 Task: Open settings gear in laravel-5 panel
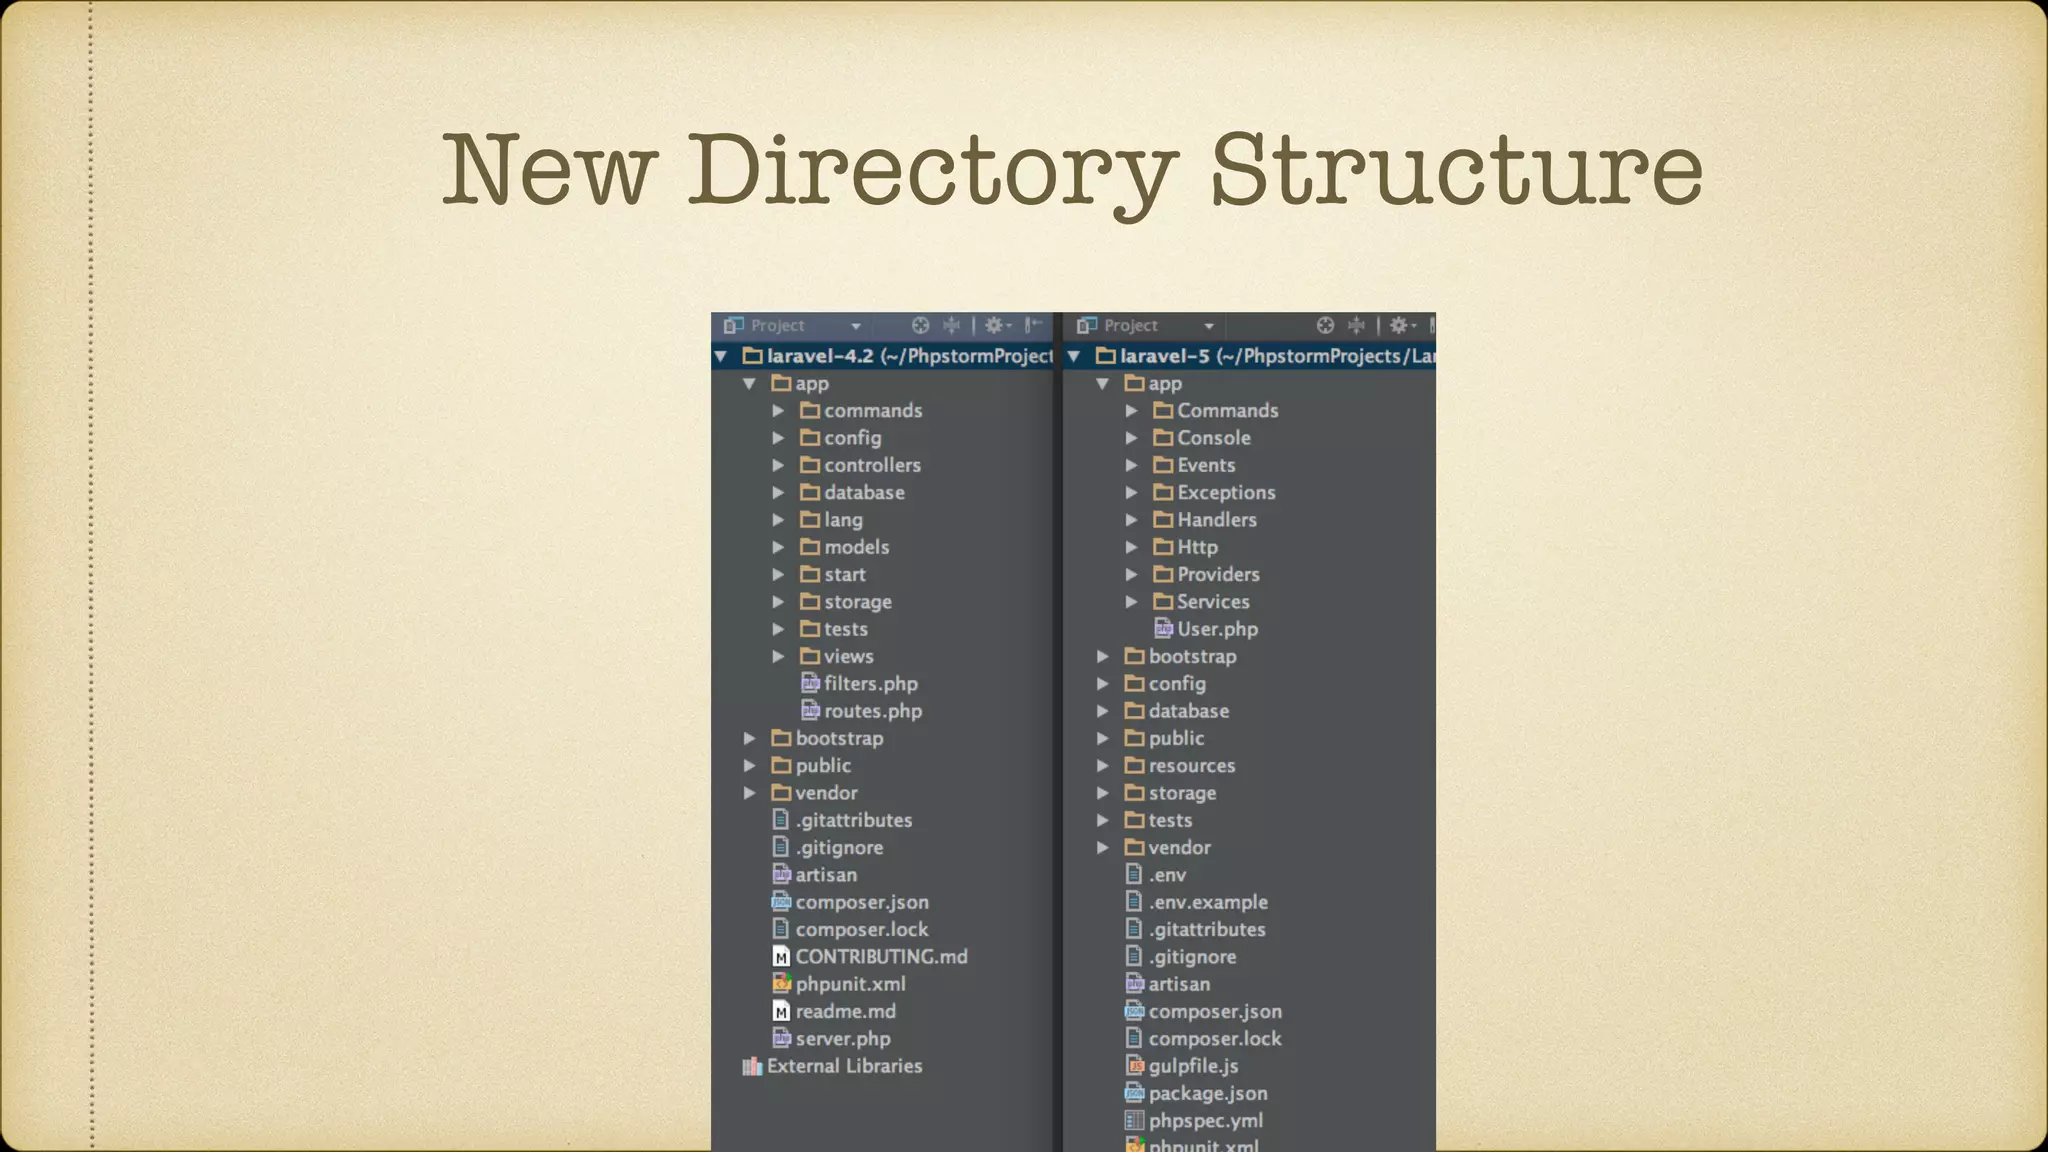pos(1400,325)
